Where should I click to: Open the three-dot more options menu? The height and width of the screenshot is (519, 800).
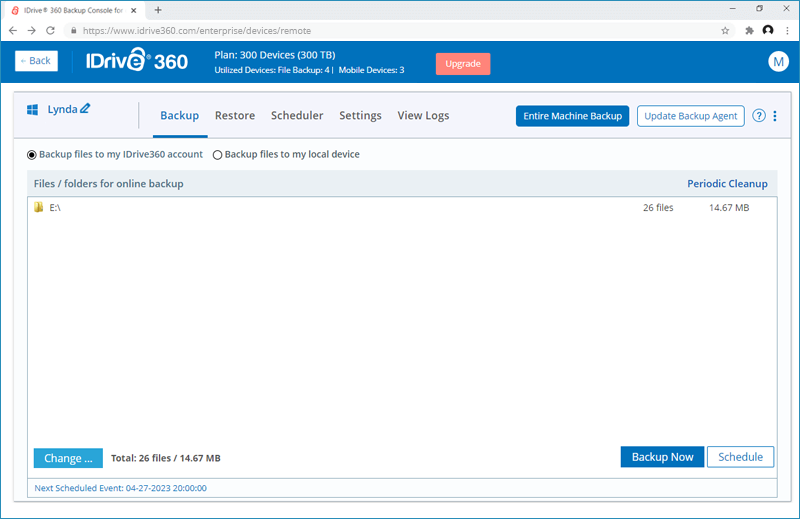point(775,116)
